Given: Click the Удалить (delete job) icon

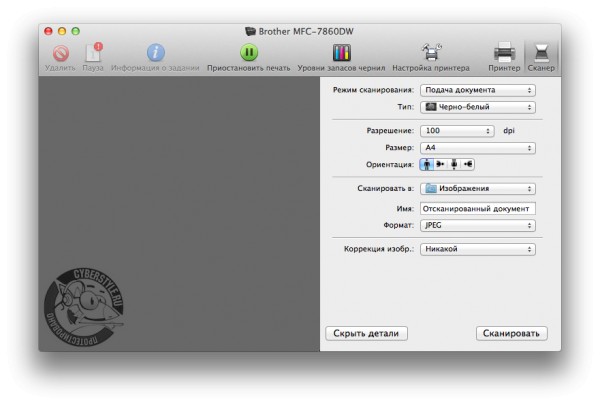Looking at the screenshot, I should [x=60, y=53].
